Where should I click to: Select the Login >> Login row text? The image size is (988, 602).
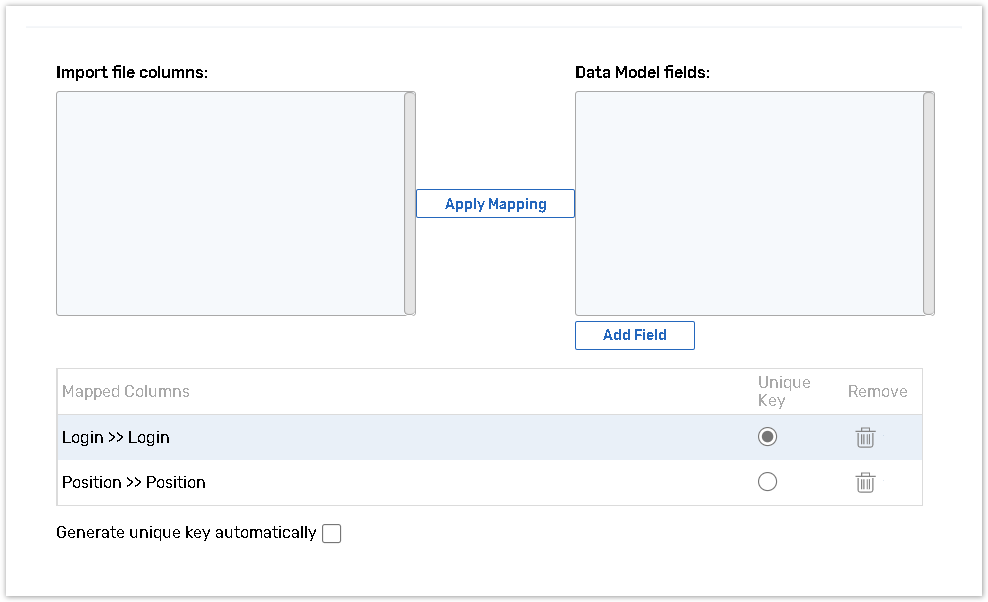(116, 438)
